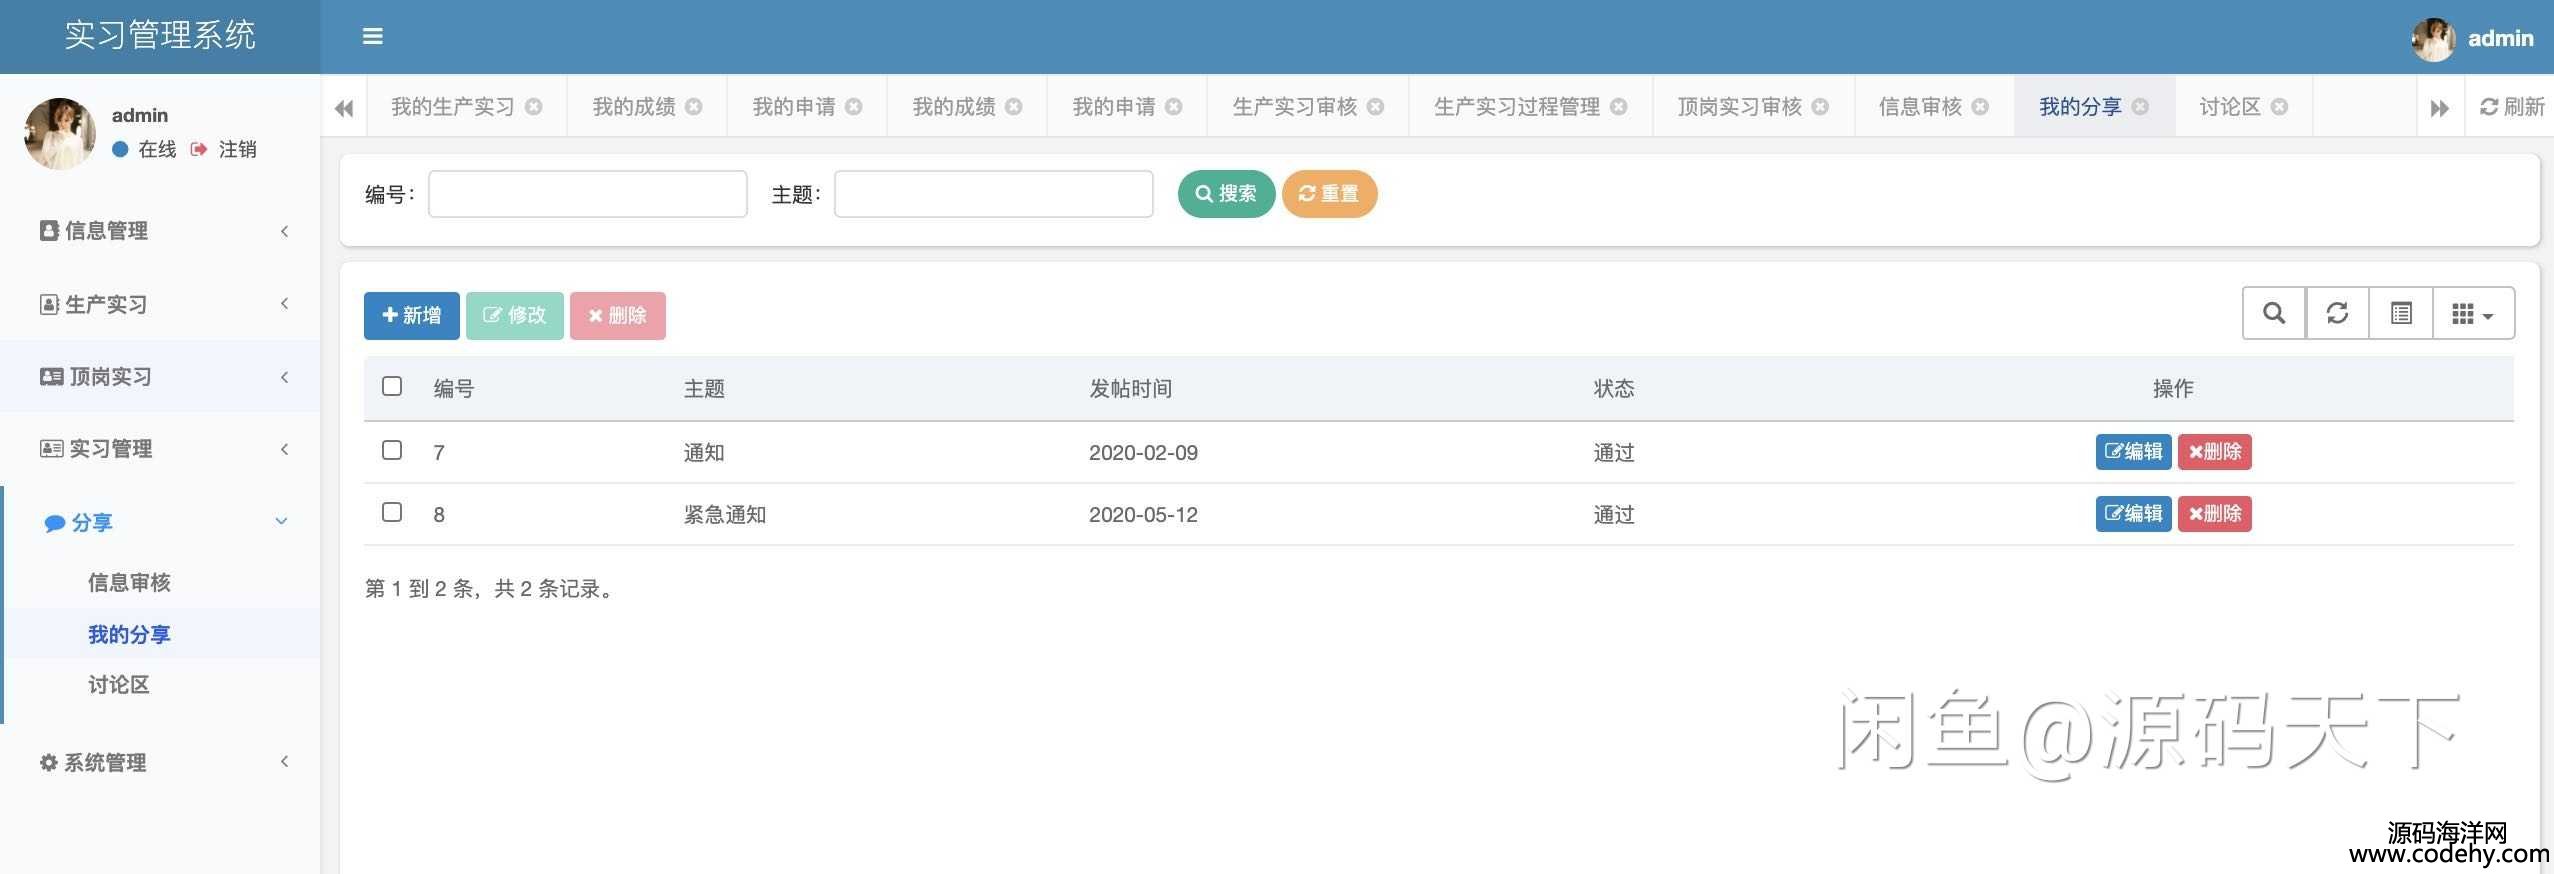Close the 我的分享 tab via its x icon

[x=2140, y=107]
